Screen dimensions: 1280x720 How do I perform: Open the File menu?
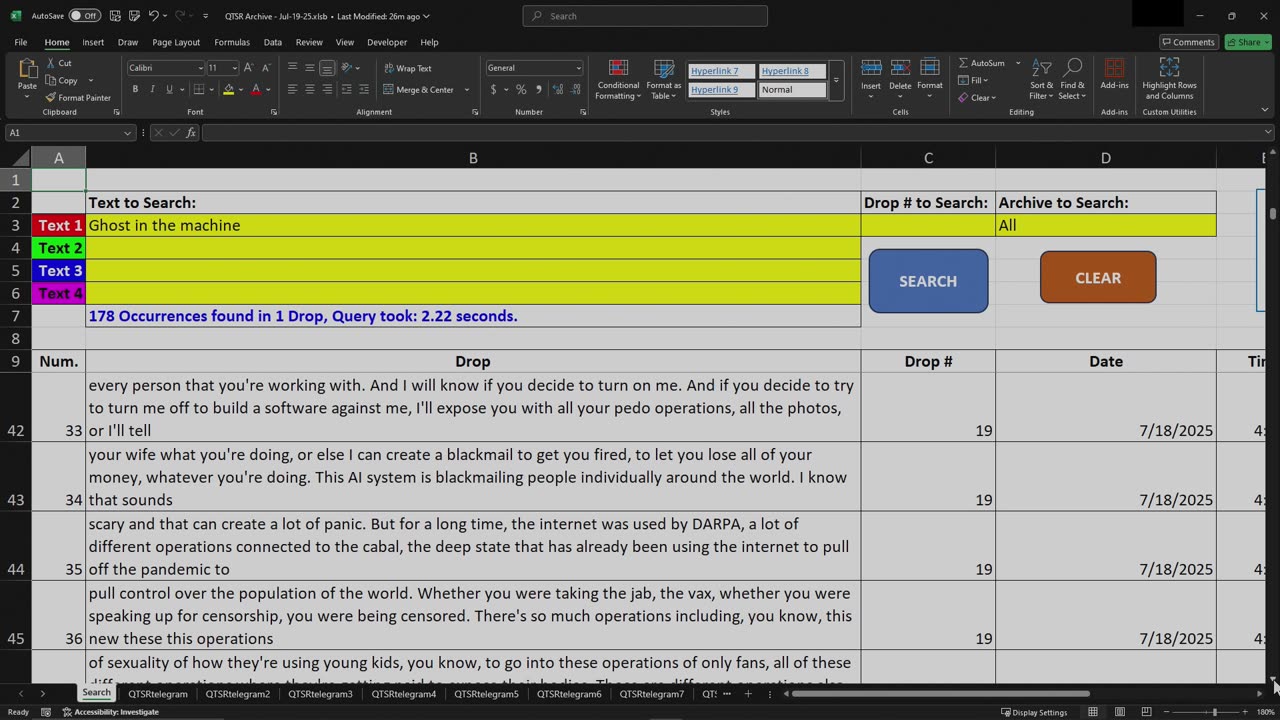pyautogui.click(x=20, y=42)
